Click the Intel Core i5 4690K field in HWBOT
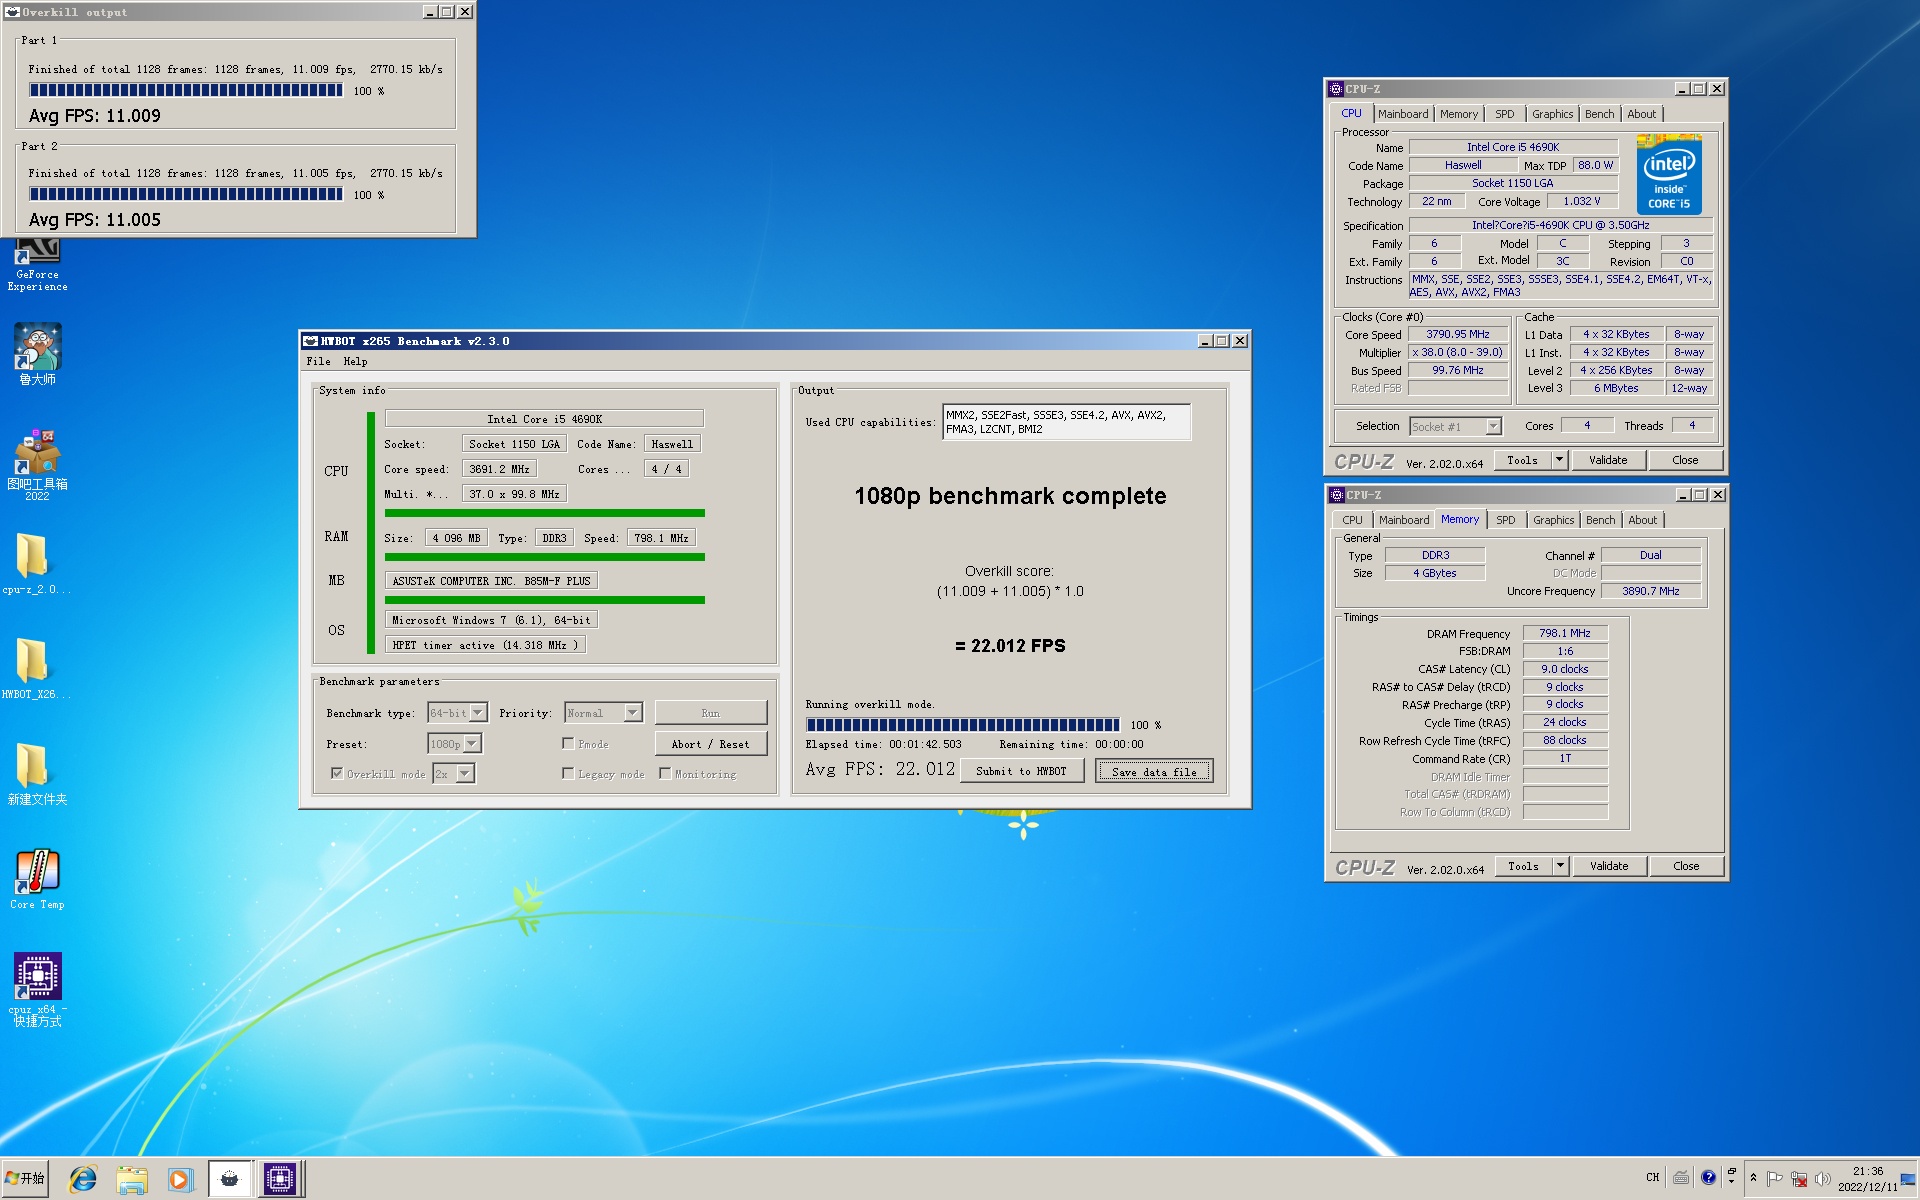Image resolution: width=1920 pixels, height=1200 pixels. click(x=544, y=419)
